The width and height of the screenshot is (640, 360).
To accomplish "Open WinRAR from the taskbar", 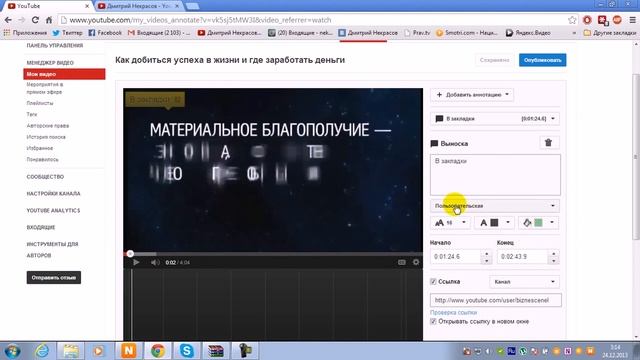I will (x=216, y=351).
